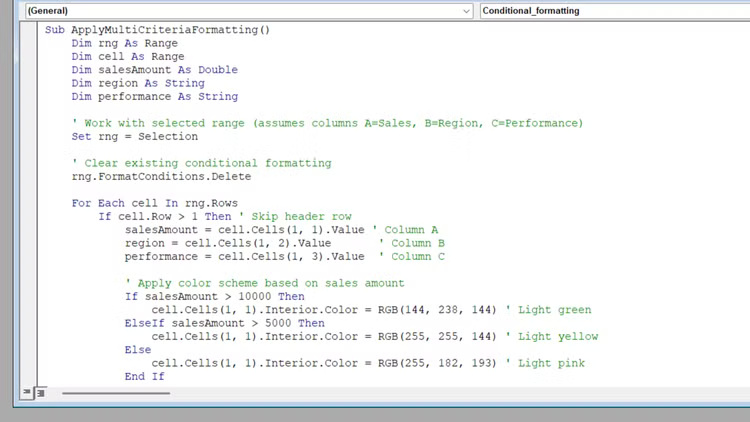Viewport: 750px width, 422px height.
Task: Click the 'Light green' comment
Action: pyautogui.click(x=548, y=310)
